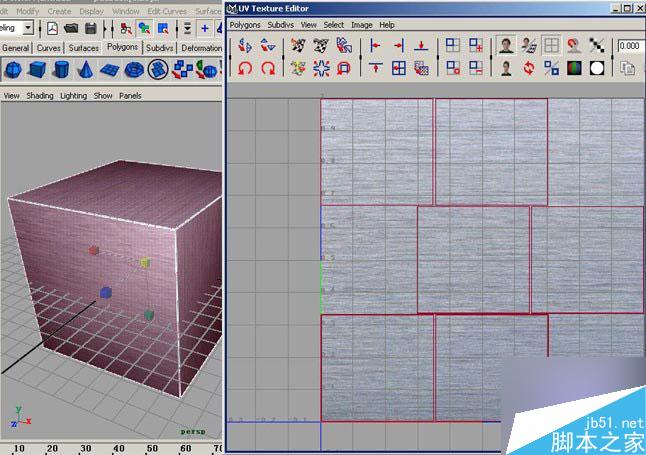Open the viewport Shading menu
The width and height of the screenshot is (646, 455).
[x=40, y=96]
